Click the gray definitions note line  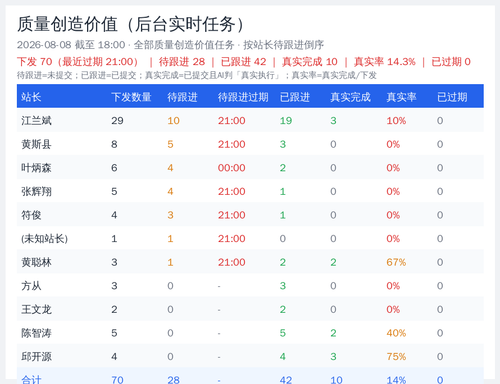tap(197, 75)
